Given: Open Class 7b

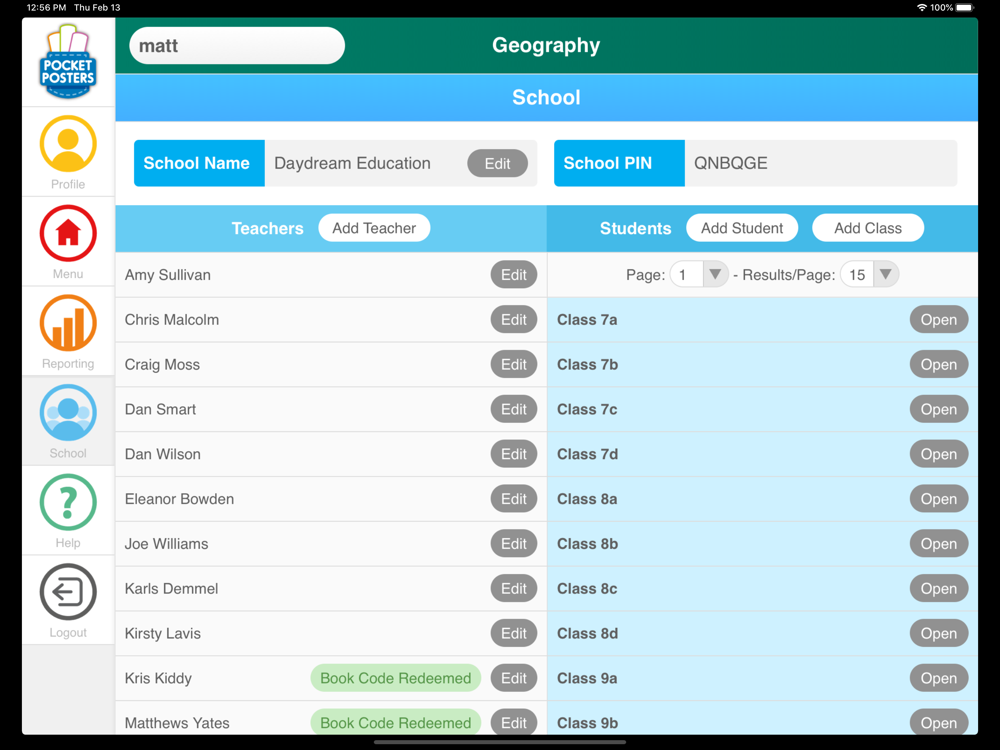Looking at the screenshot, I should click(x=939, y=364).
